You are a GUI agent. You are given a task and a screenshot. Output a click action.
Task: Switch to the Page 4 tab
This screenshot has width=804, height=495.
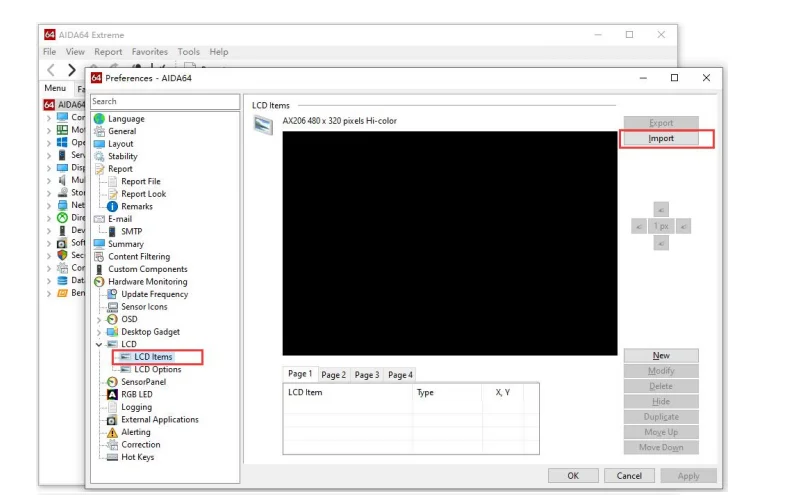coord(400,375)
